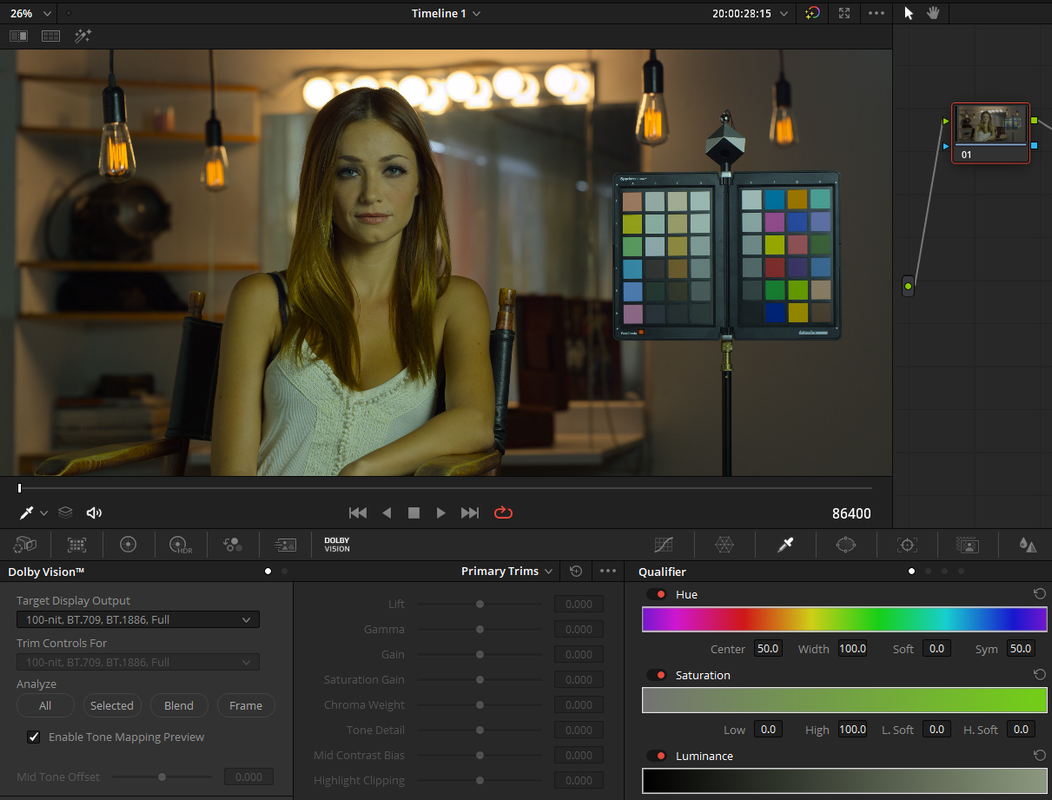Image resolution: width=1052 pixels, height=800 pixels.
Task: Open timecode display options dropdown
Action: pyautogui.click(x=784, y=13)
